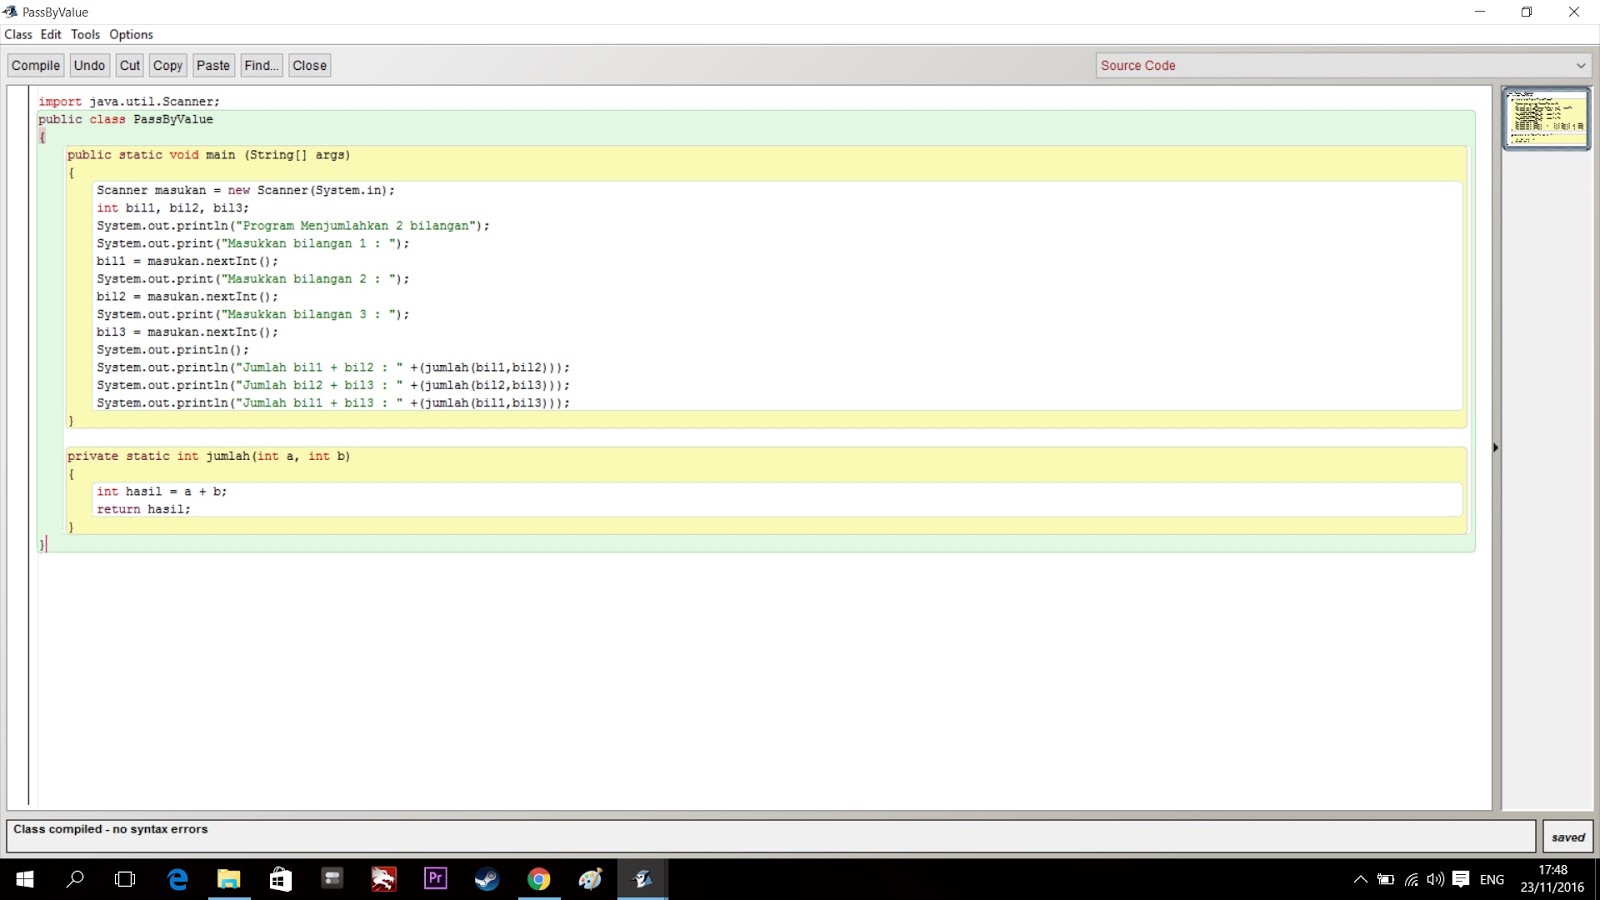
Task: Click the Undo button
Action: tap(89, 65)
